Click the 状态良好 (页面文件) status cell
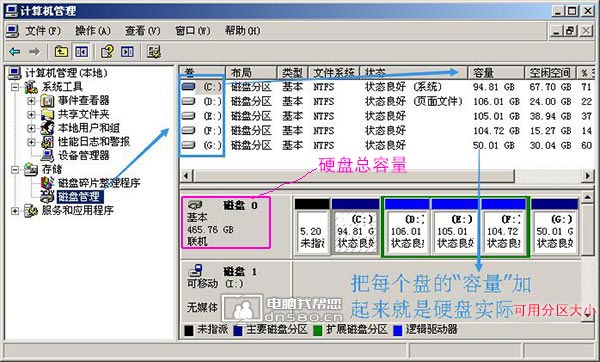Viewport: 600px width, 362px height. click(414, 101)
